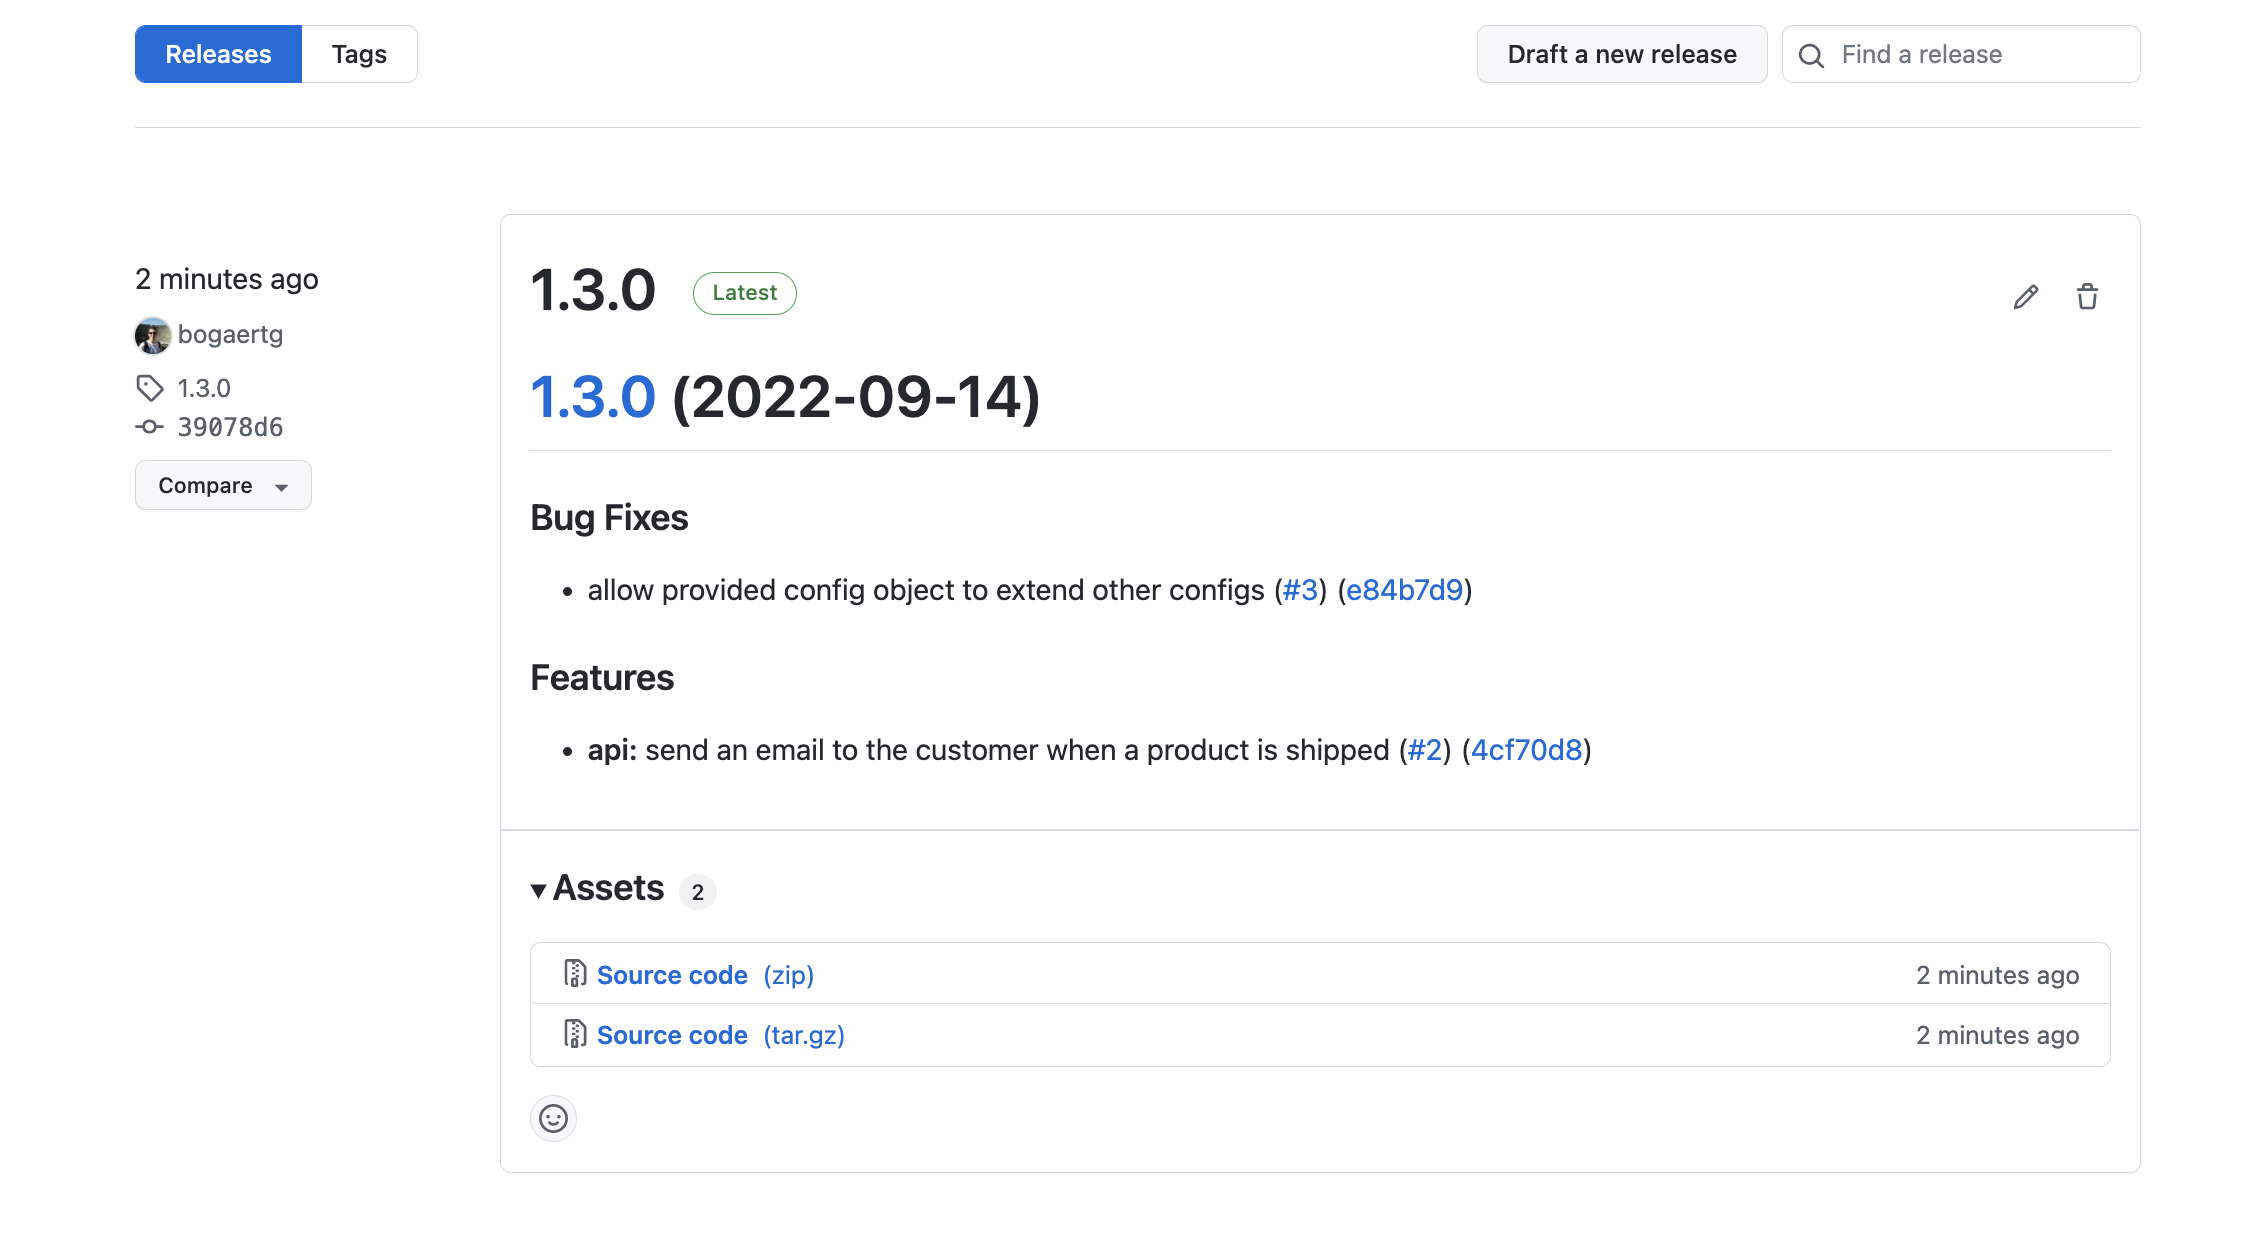Open the bogaertg user profile link

[230, 334]
